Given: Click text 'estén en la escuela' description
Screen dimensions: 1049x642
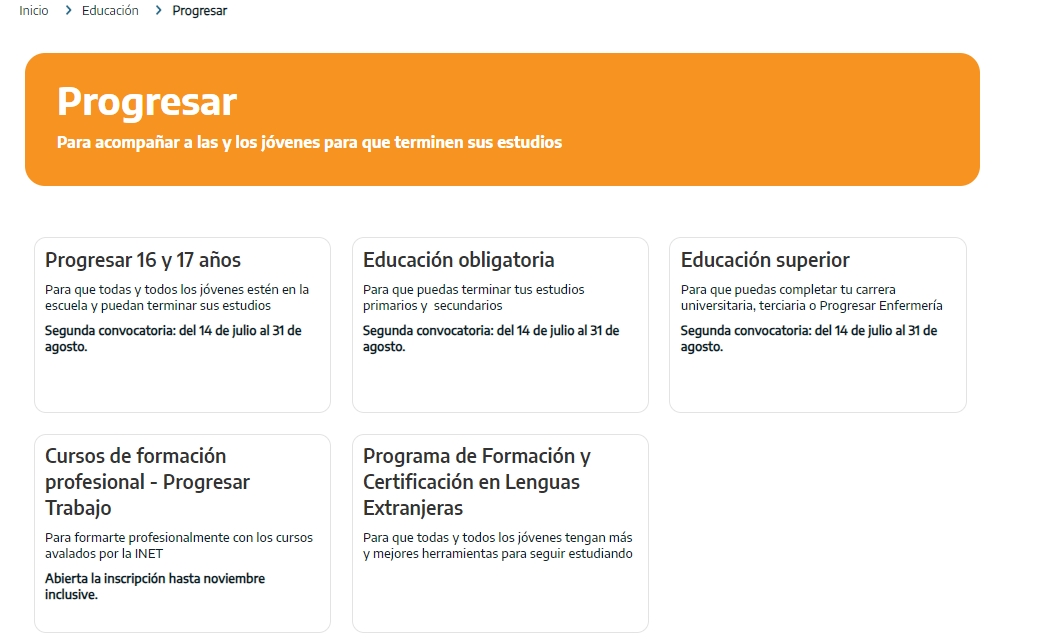Looking at the screenshot, I should (177, 298).
